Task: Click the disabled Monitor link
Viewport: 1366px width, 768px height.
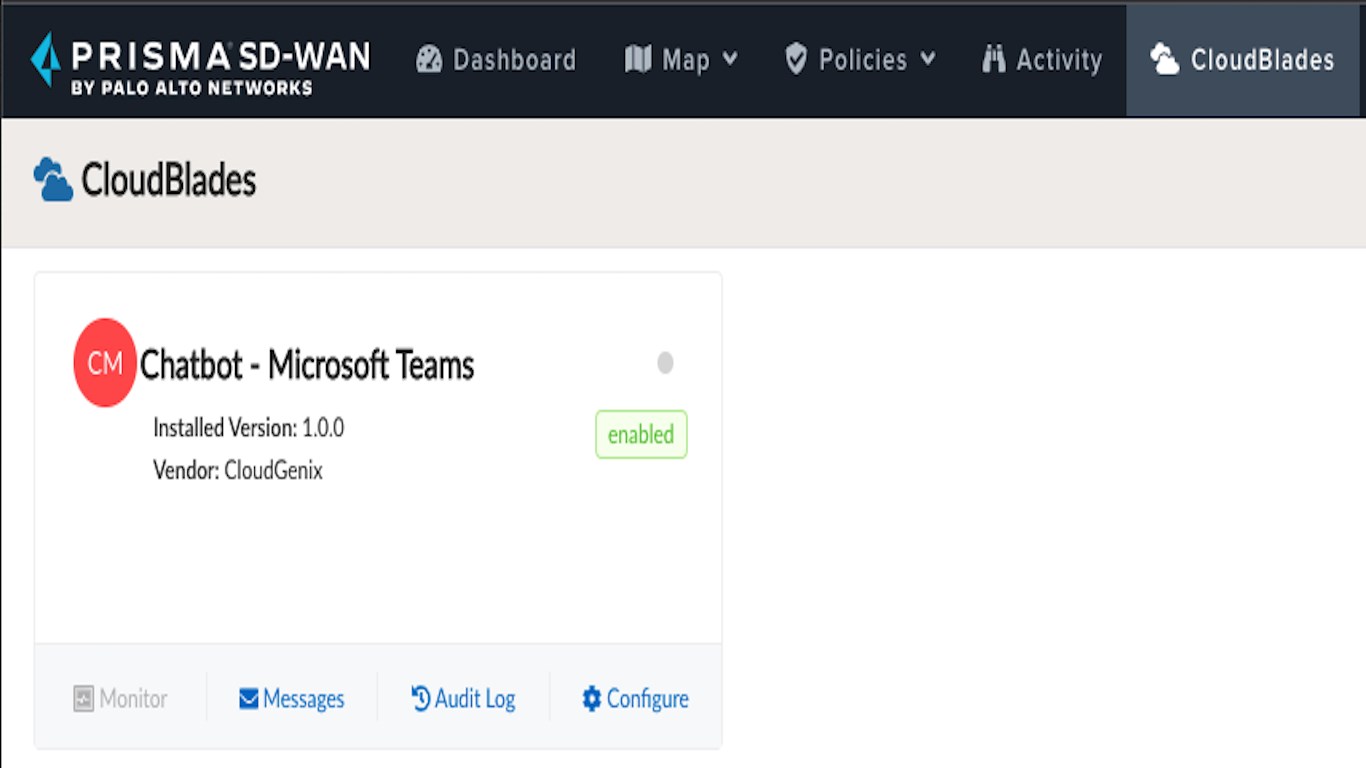Action: click(121, 699)
